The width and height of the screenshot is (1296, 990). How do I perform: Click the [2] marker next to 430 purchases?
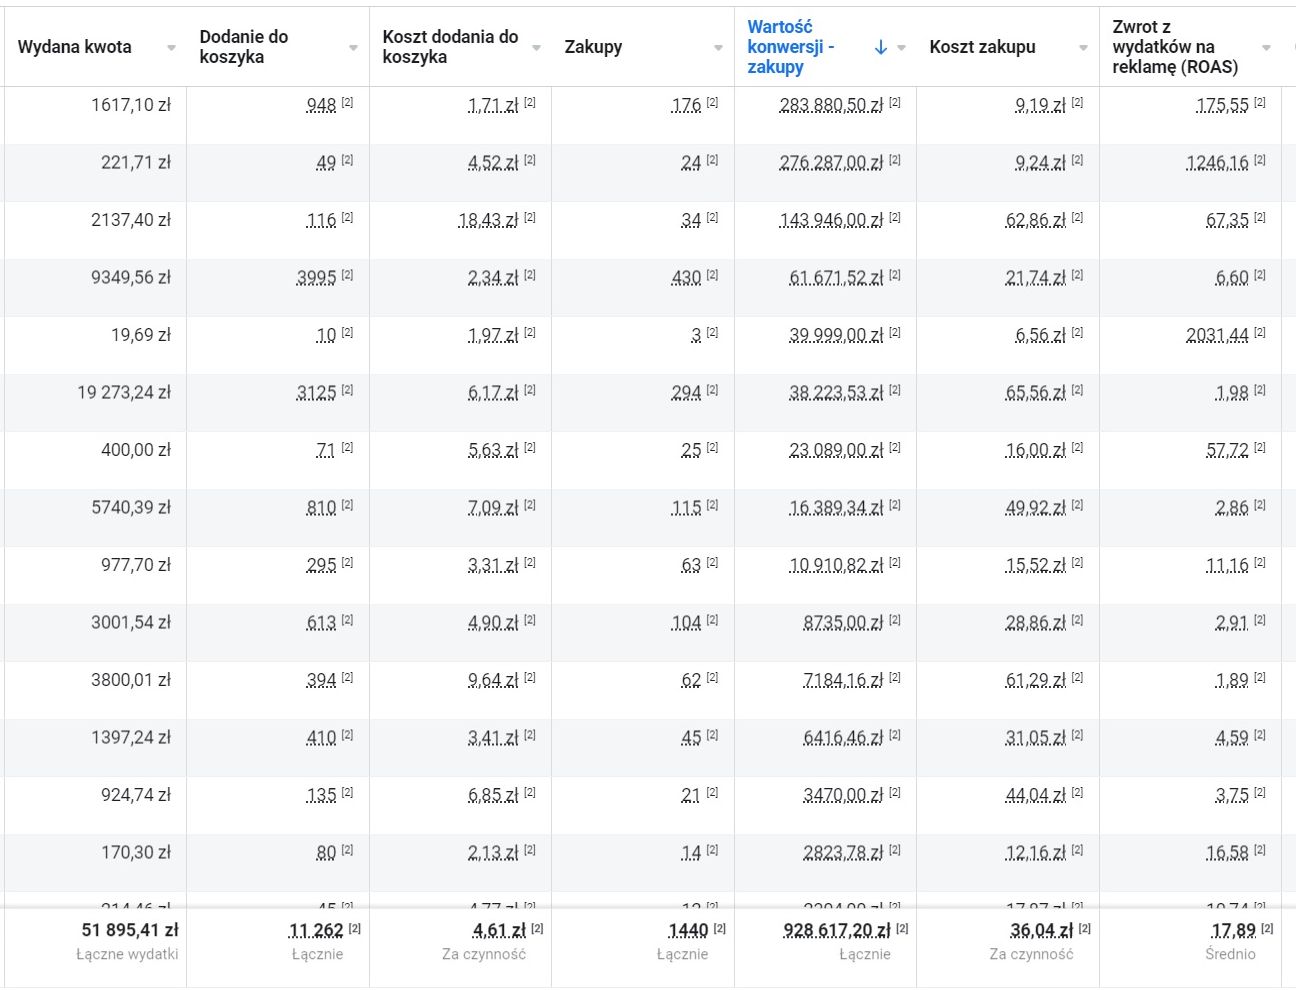(x=712, y=275)
